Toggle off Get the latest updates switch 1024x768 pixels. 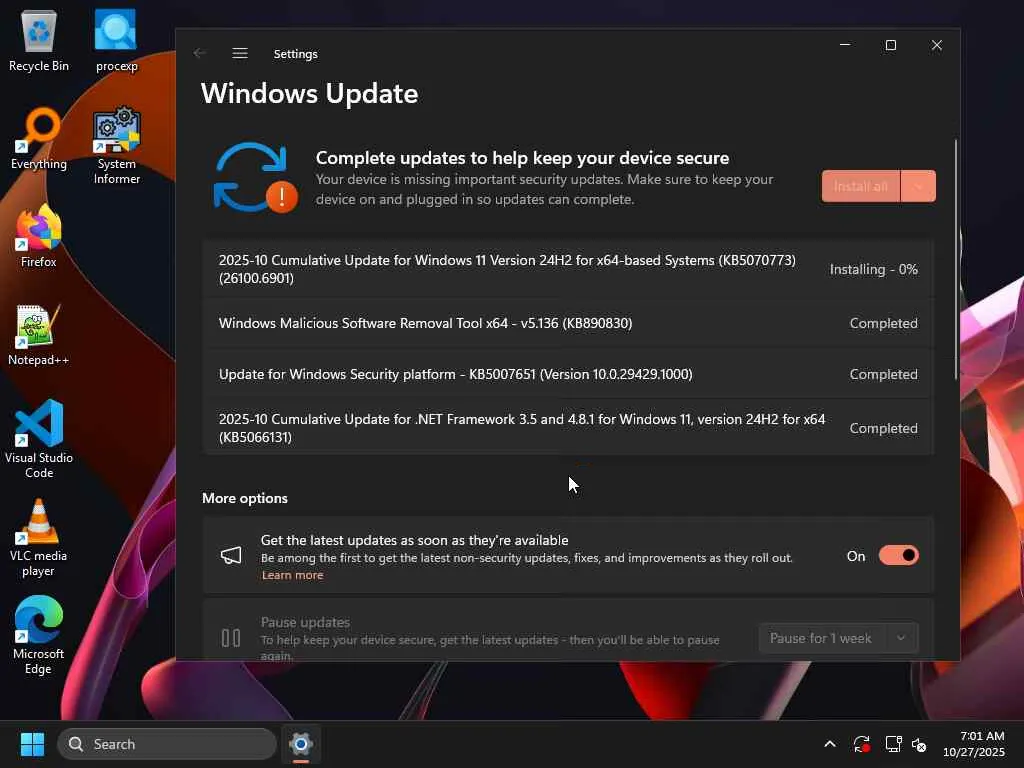point(899,556)
